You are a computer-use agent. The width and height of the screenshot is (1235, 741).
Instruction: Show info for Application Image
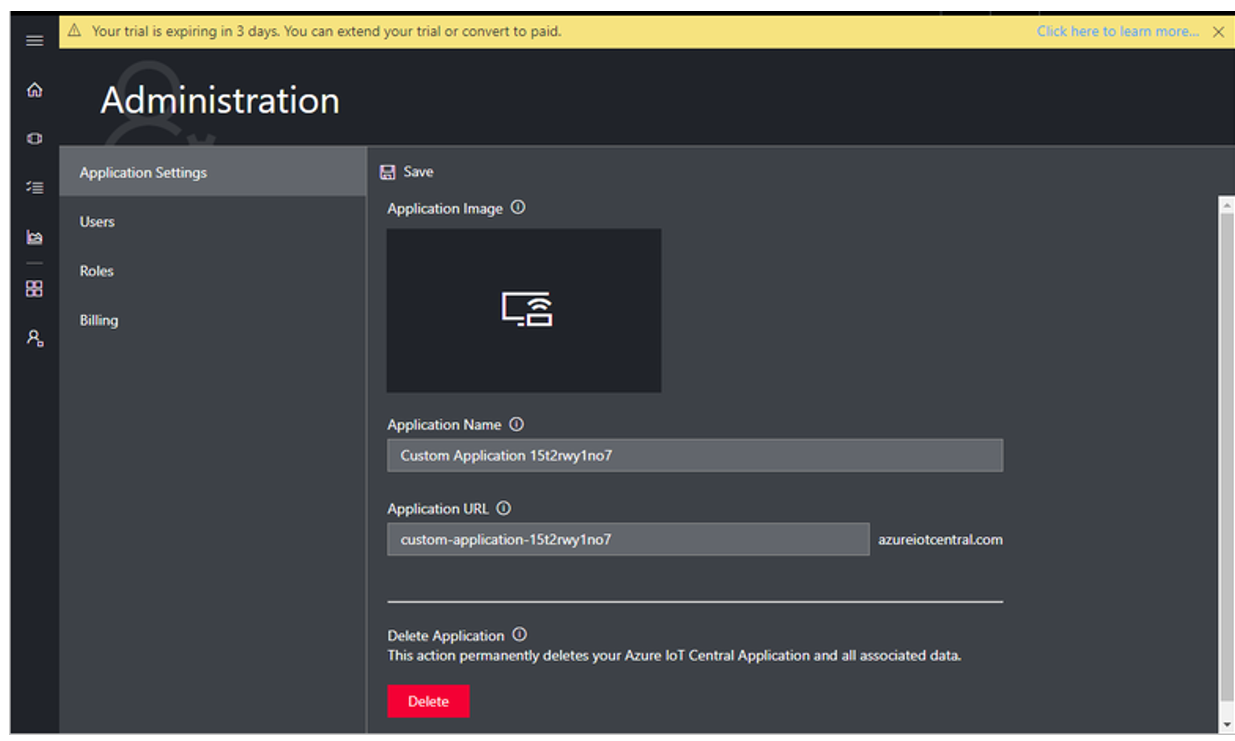518,208
